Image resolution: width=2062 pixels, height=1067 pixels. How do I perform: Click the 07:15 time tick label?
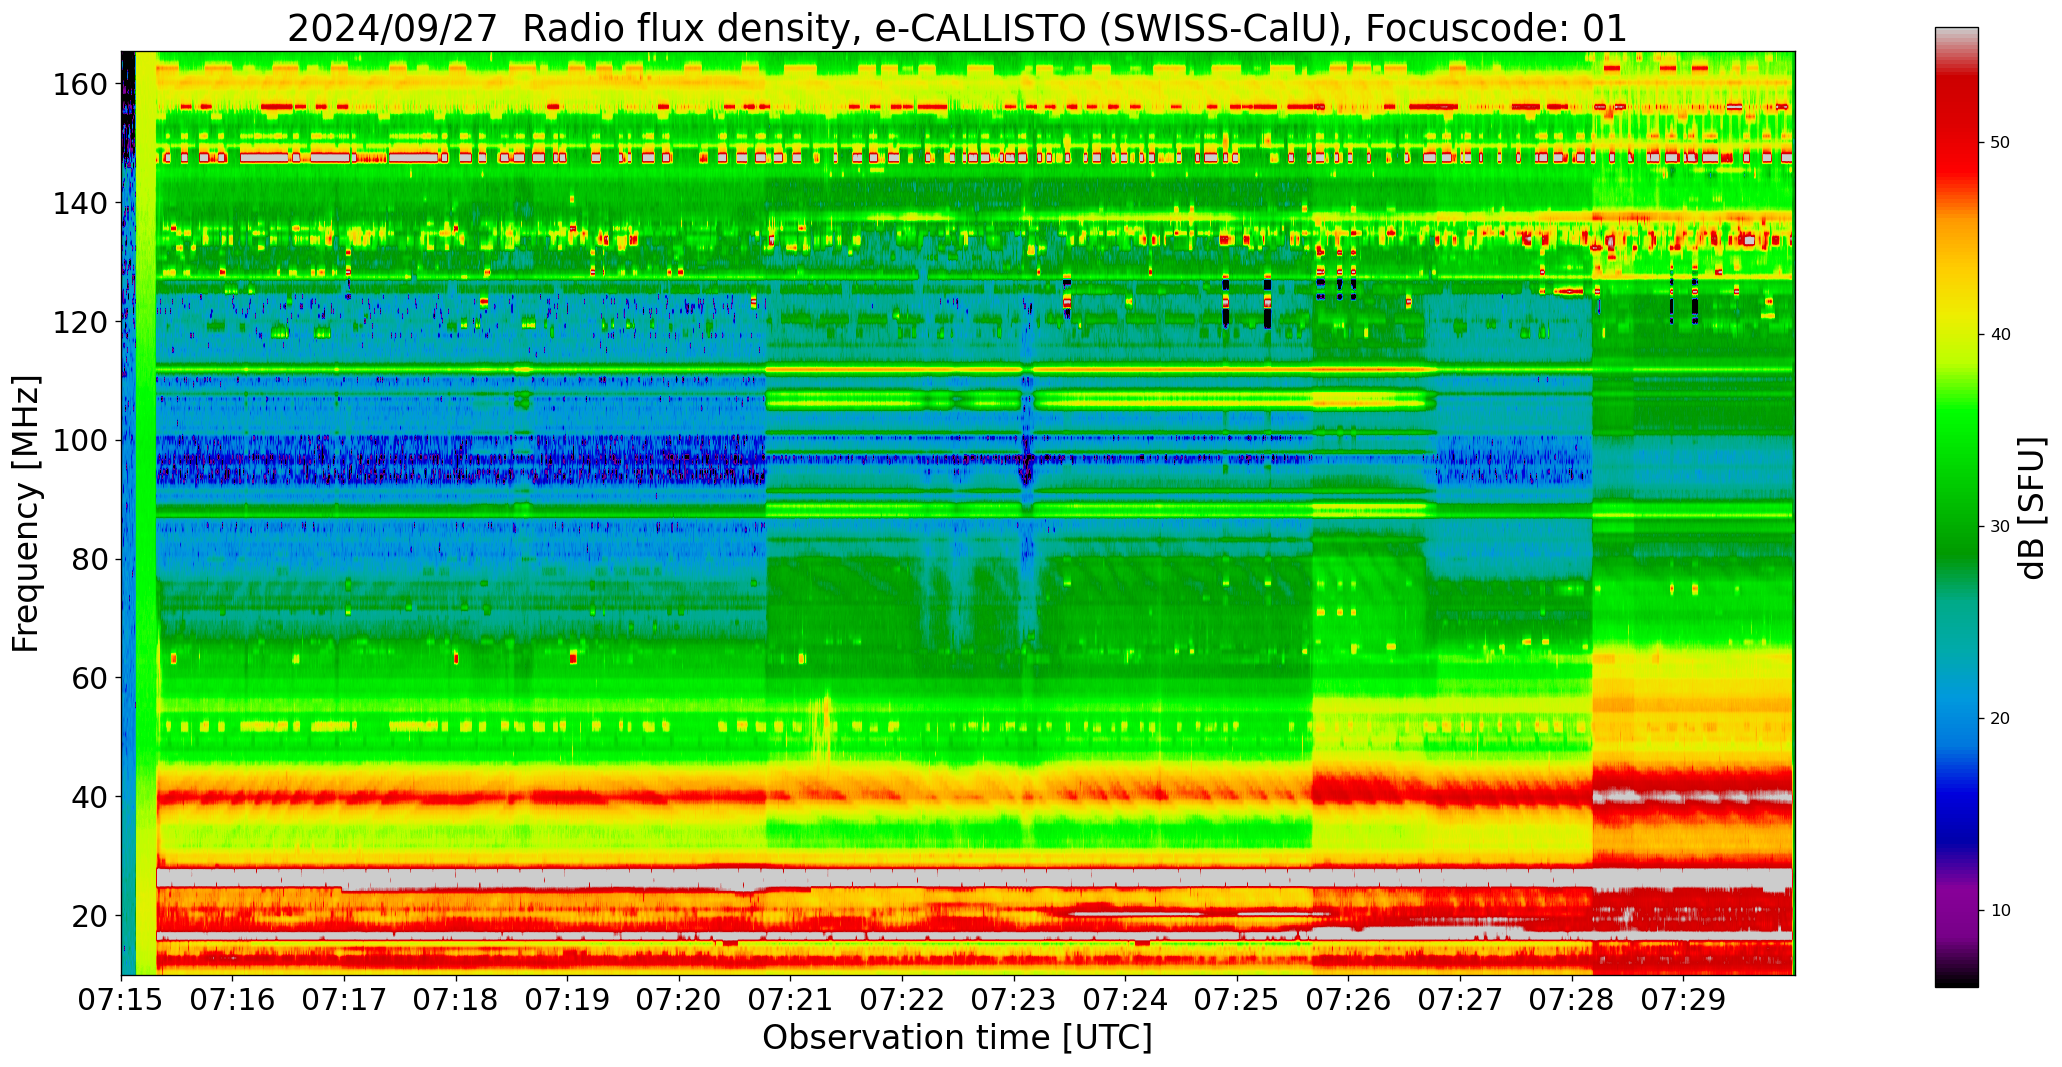point(122,999)
